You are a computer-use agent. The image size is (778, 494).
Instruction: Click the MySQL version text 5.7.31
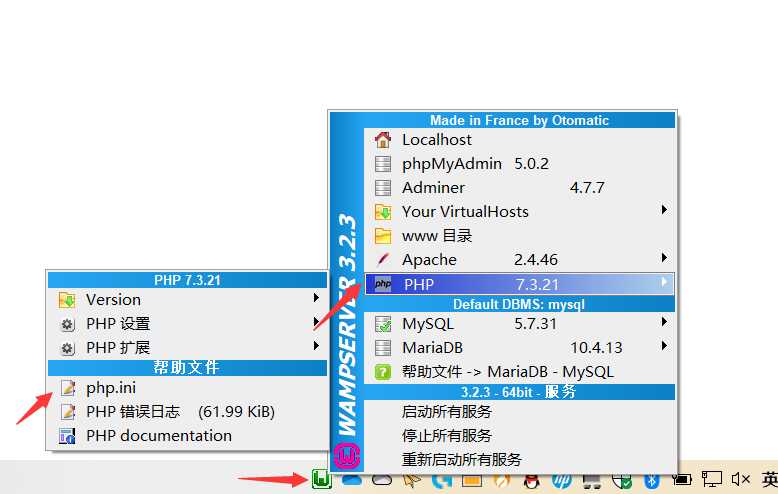[x=535, y=324]
